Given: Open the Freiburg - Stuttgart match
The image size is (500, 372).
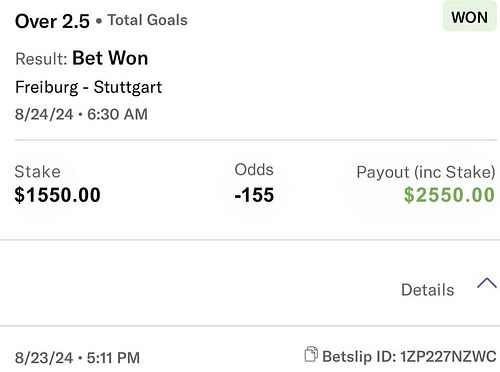Looking at the screenshot, I should 88,87.
